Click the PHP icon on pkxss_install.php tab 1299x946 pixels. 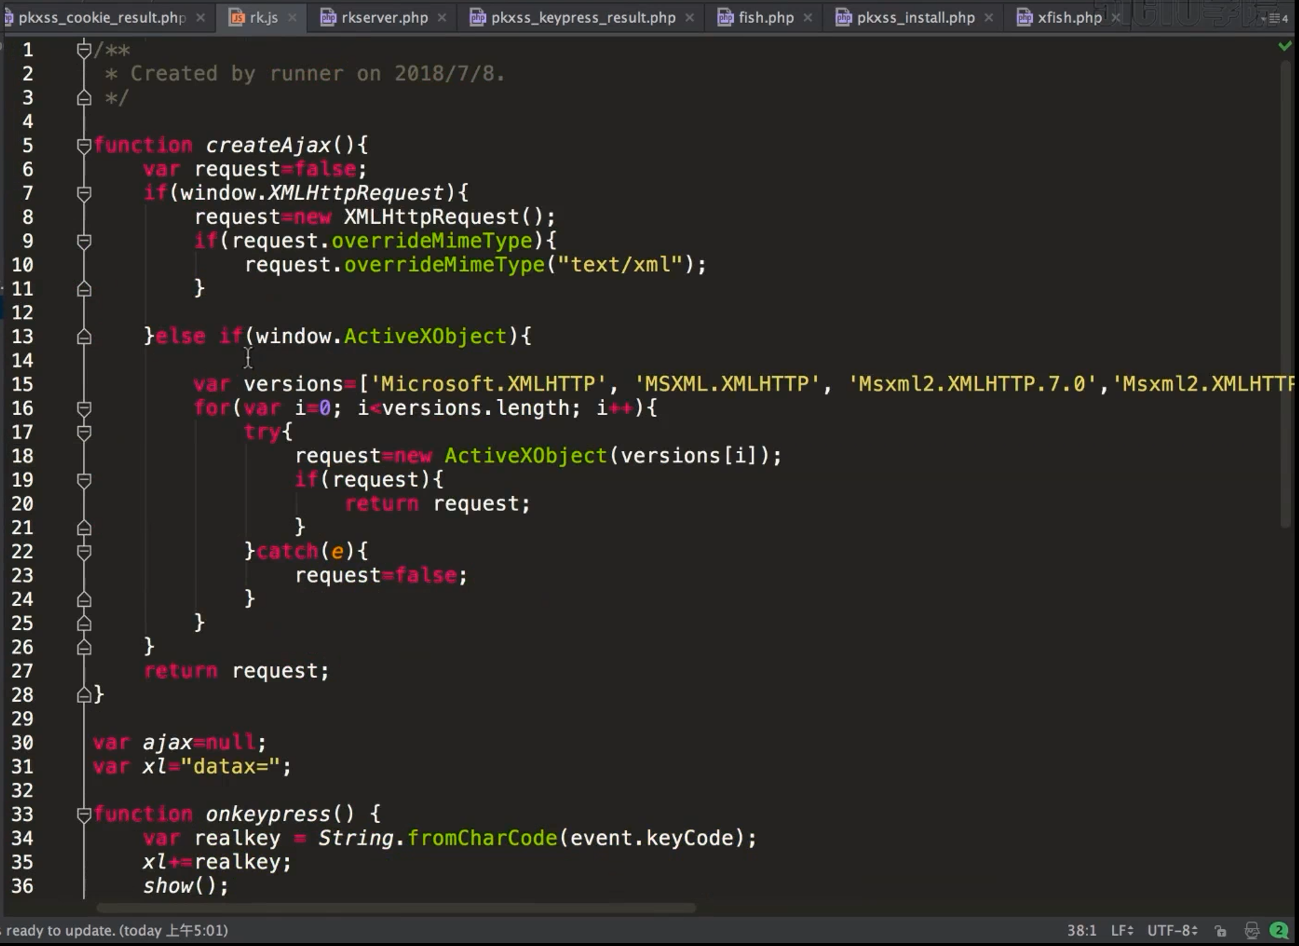click(x=844, y=17)
